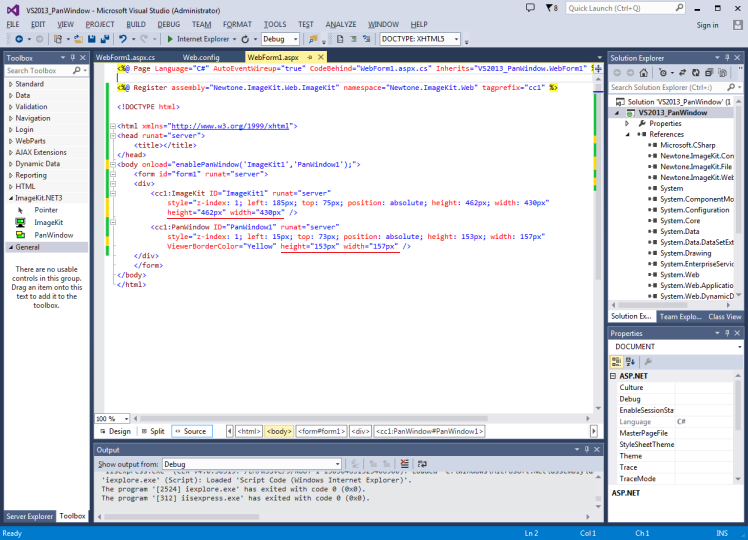This screenshot has height=540, width=748.
Task: Click the New Project toolbar icon
Action: [58, 39]
